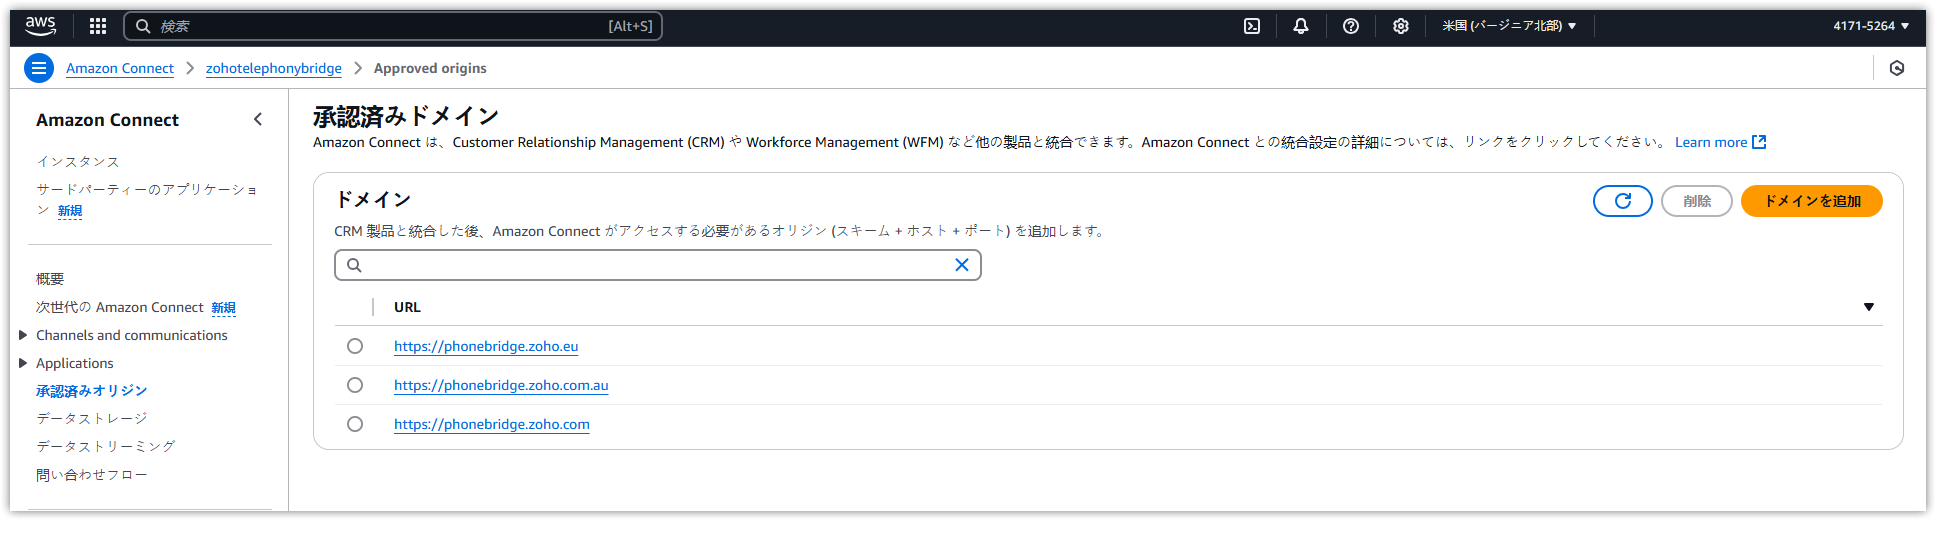Screen dimensions: 1936x551
Task: Open the AWS services grid menu
Action: point(98,26)
